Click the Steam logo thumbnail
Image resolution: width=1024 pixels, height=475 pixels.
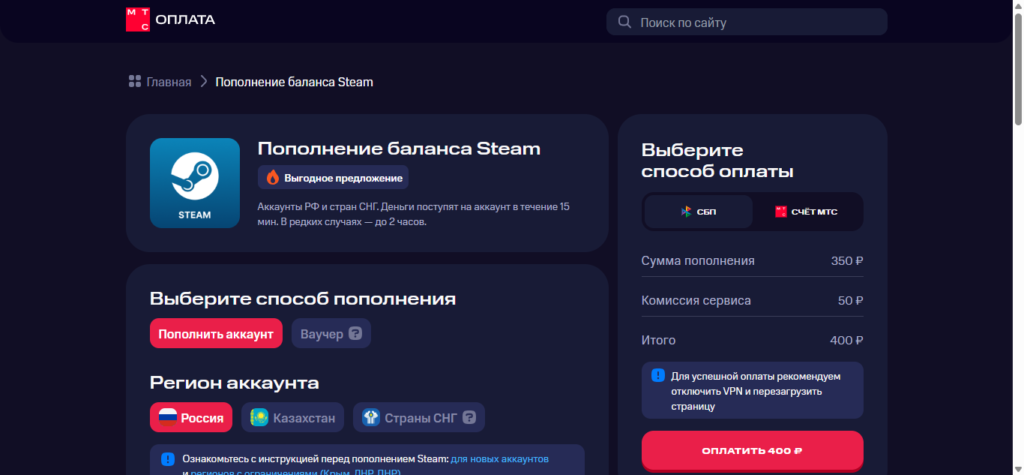(x=195, y=183)
